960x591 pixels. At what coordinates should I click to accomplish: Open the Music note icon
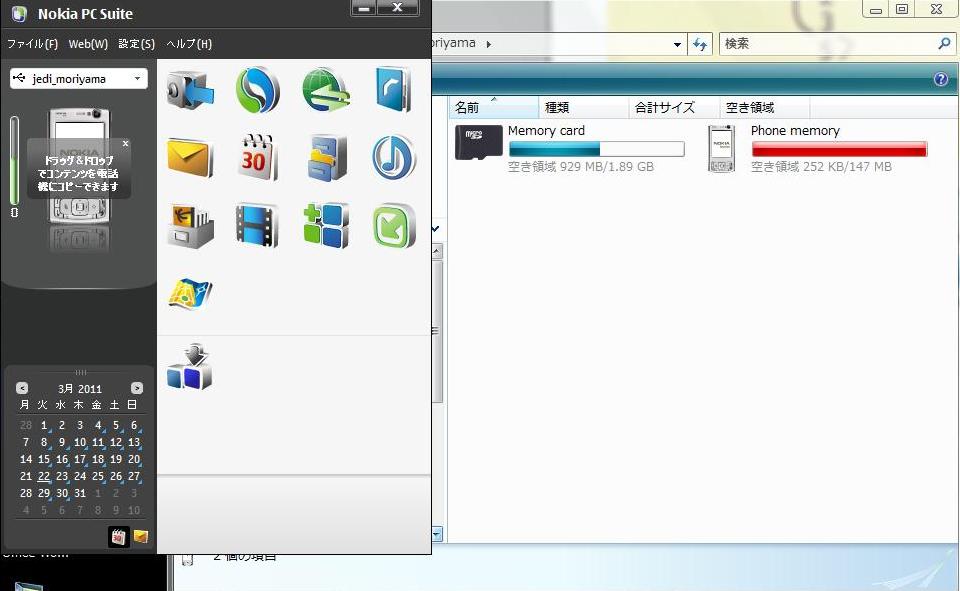coord(394,157)
